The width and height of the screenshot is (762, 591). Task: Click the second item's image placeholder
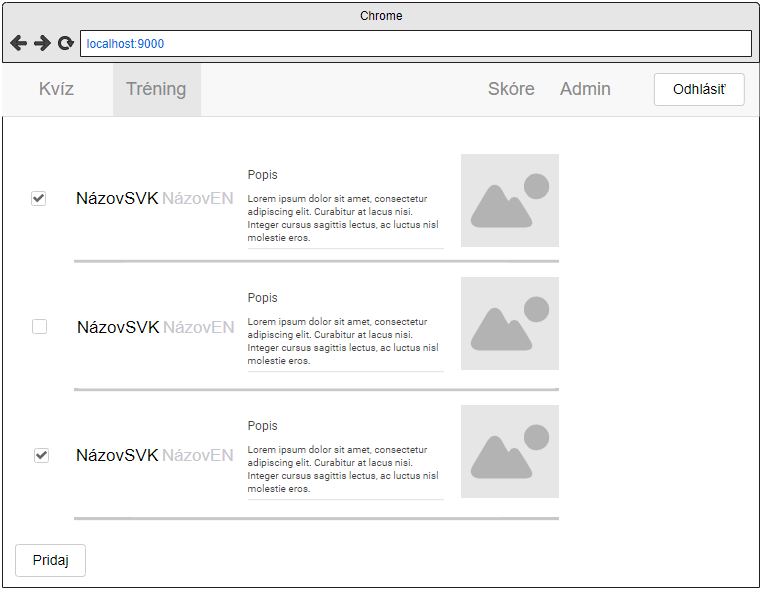click(x=509, y=323)
